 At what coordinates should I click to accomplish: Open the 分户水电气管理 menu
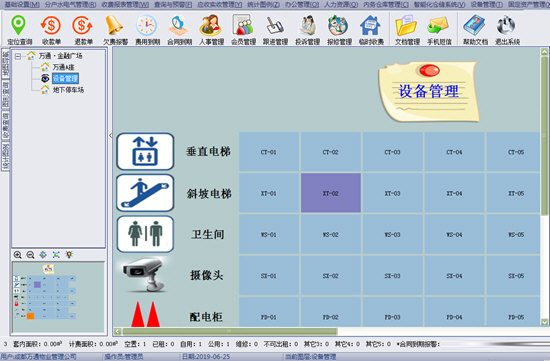pos(71,5)
